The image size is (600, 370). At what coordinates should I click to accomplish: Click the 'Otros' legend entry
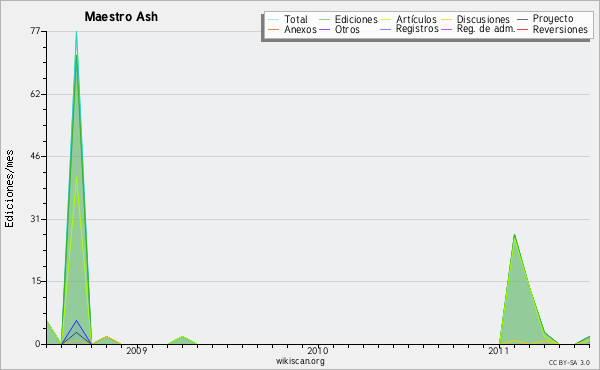tap(347, 29)
